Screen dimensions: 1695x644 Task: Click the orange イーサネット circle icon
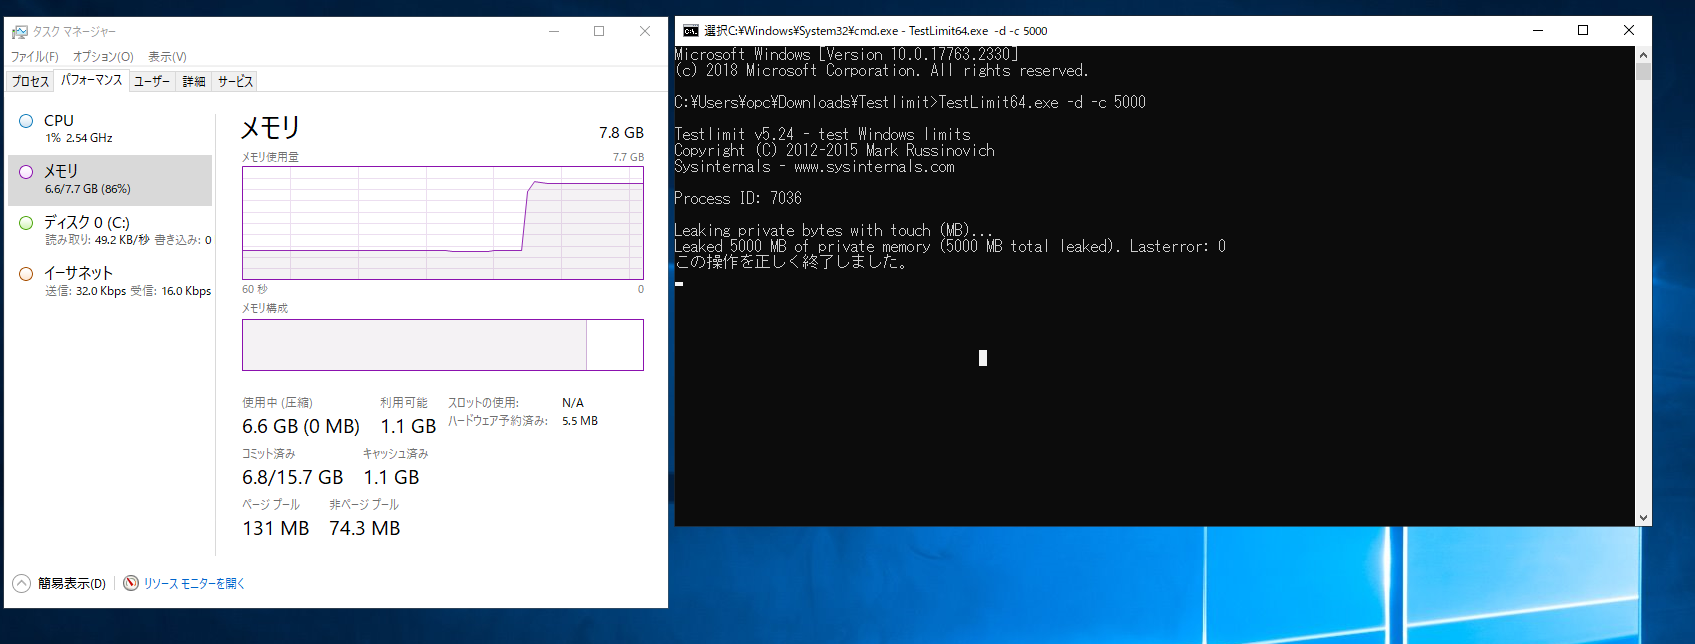[26, 273]
